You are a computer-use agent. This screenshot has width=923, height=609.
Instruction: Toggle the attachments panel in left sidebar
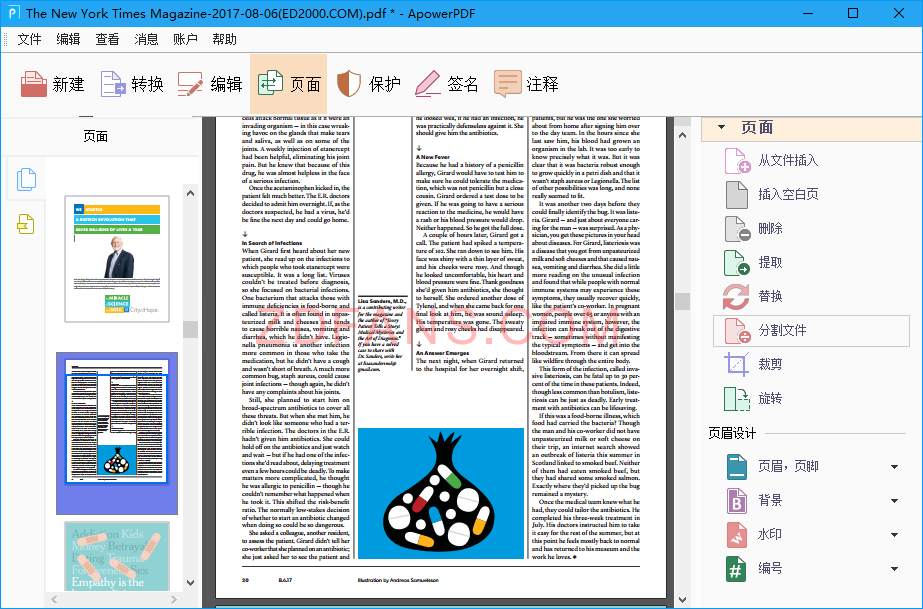(25, 222)
